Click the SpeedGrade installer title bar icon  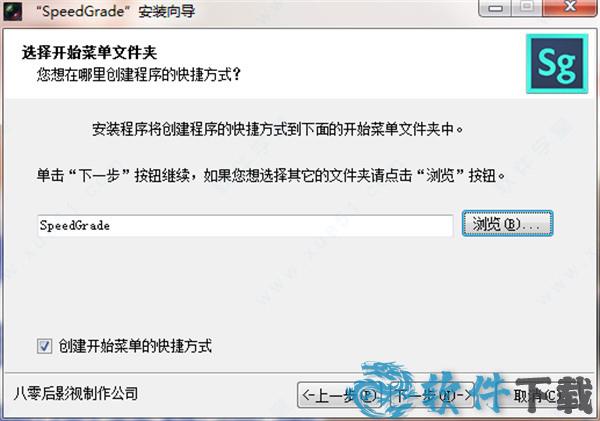[x=12, y=11]
